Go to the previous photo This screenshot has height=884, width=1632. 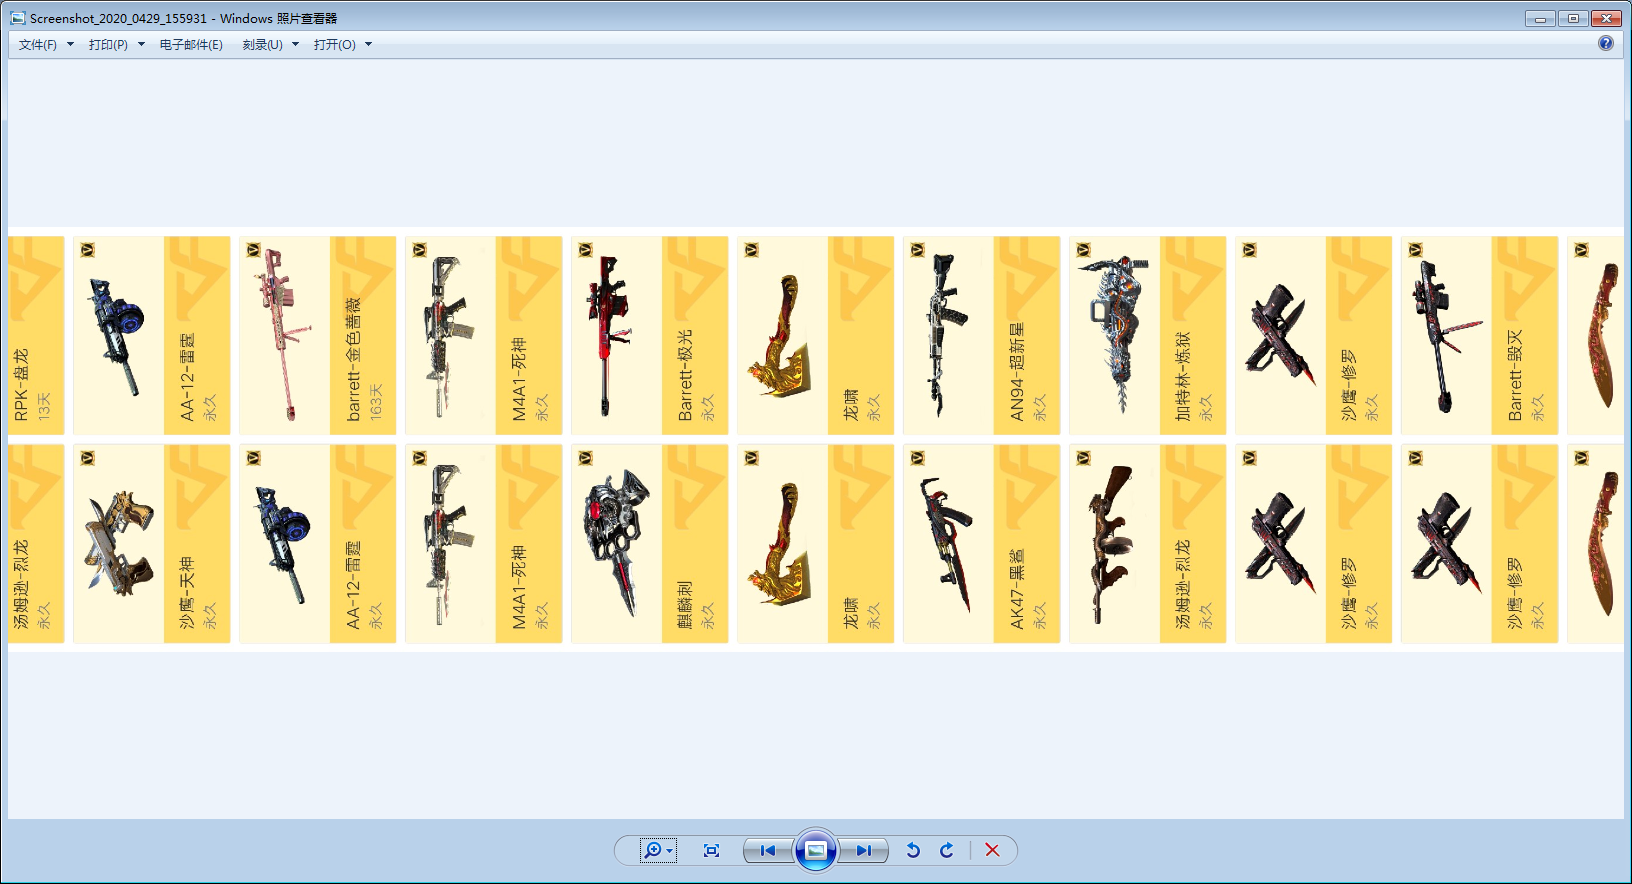(768, 850)
